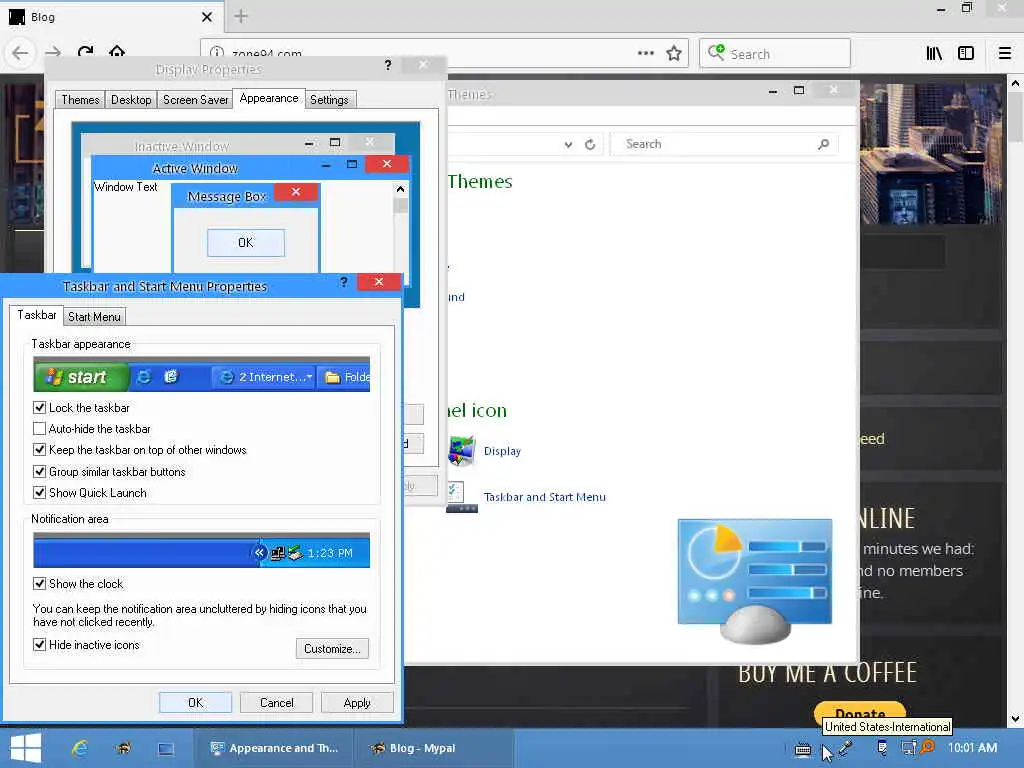The width and height of the screenshot is (1024, 768).
Task: Click the Donate button
Action: pyautogui.click(x=860, y=713)
